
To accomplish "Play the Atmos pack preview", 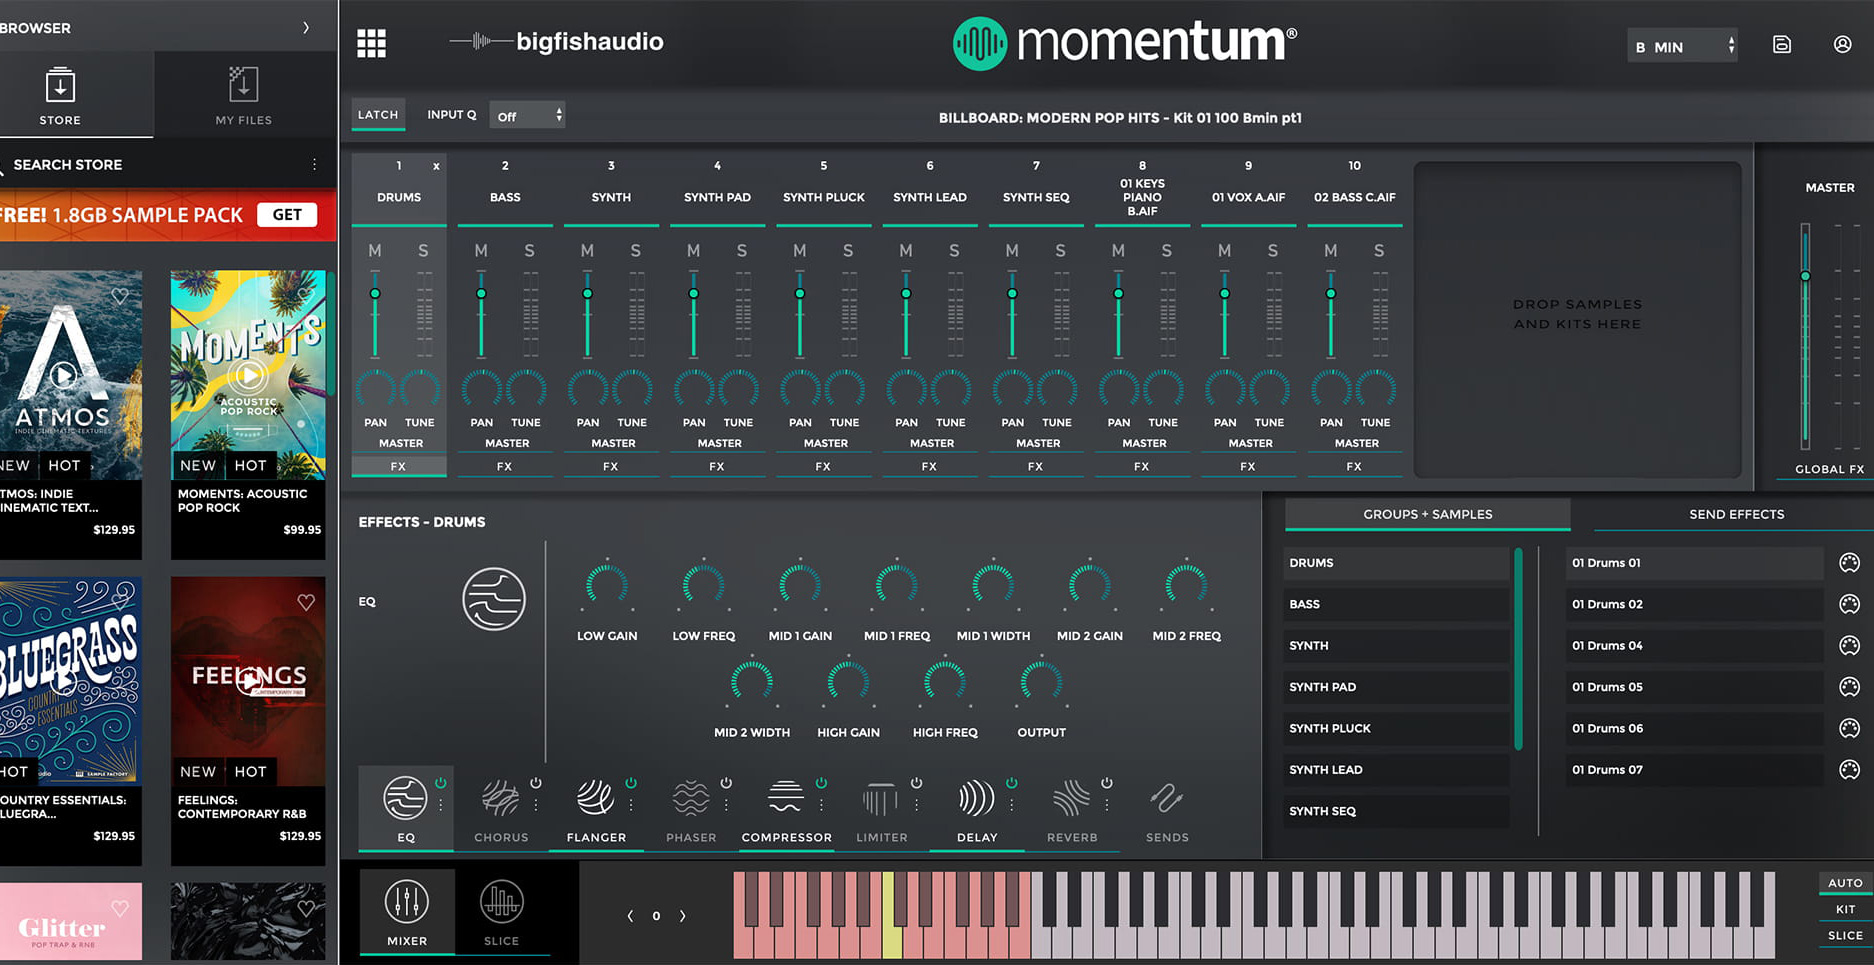I will [x=63, y=376].
